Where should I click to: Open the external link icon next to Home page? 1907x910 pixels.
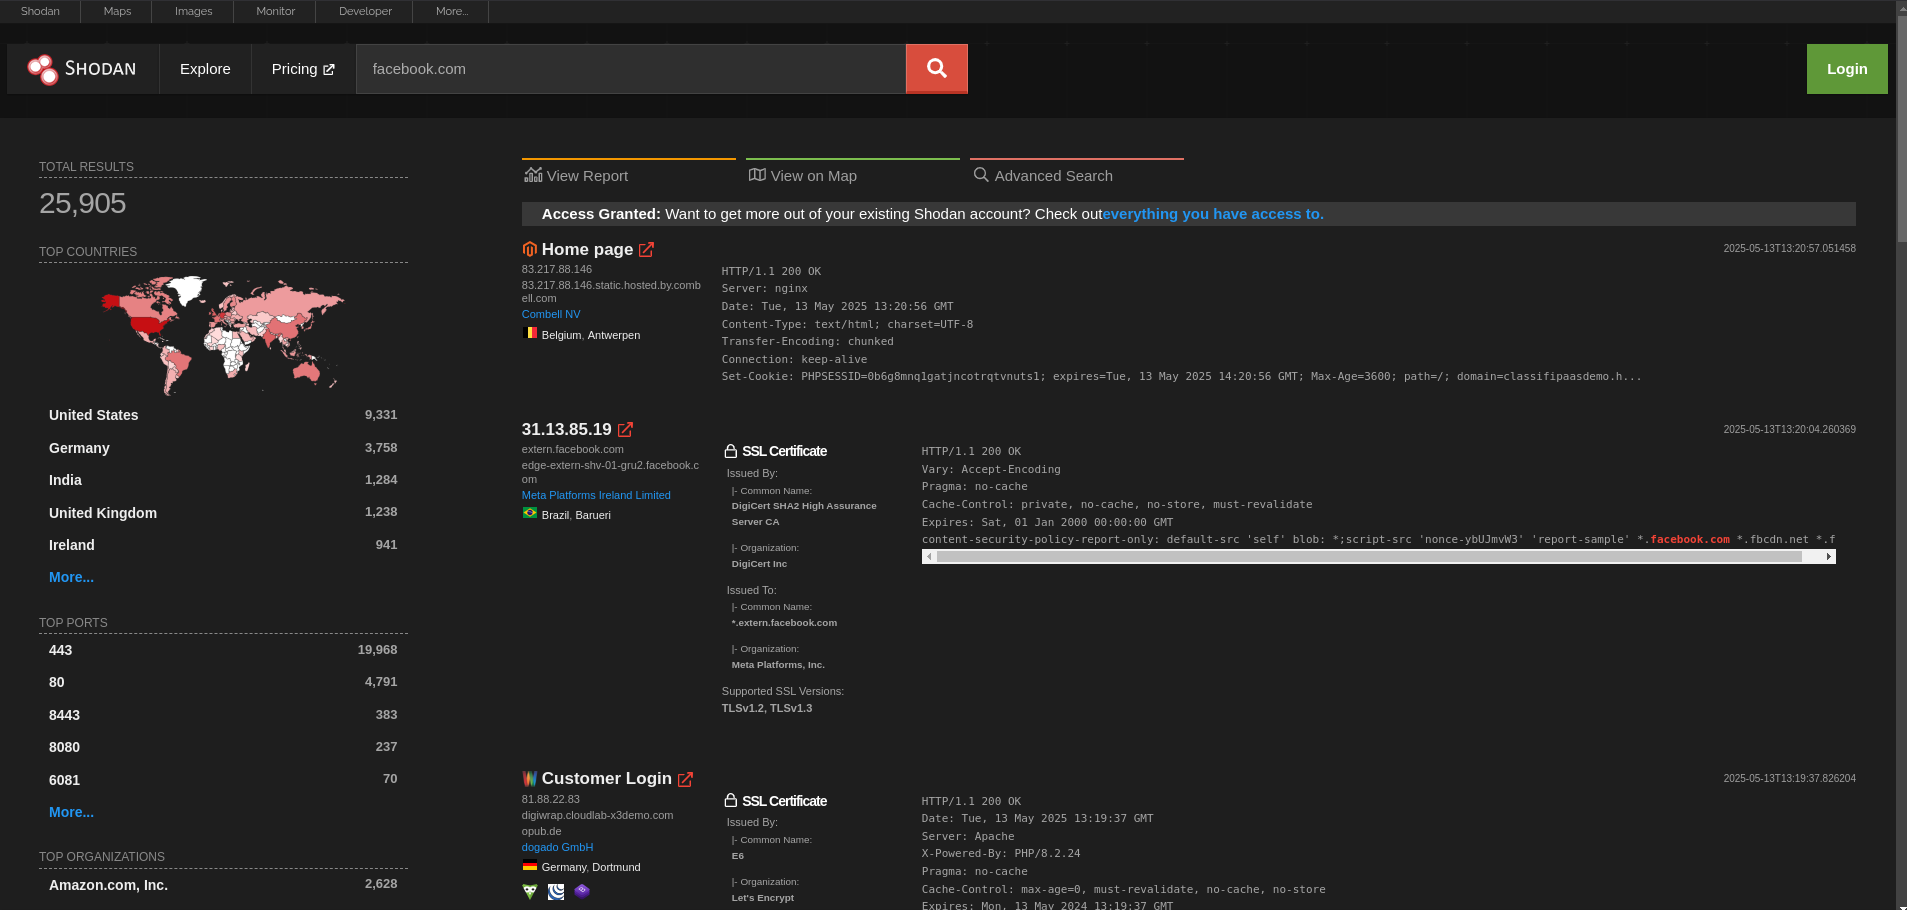click(x=646, y=249)
